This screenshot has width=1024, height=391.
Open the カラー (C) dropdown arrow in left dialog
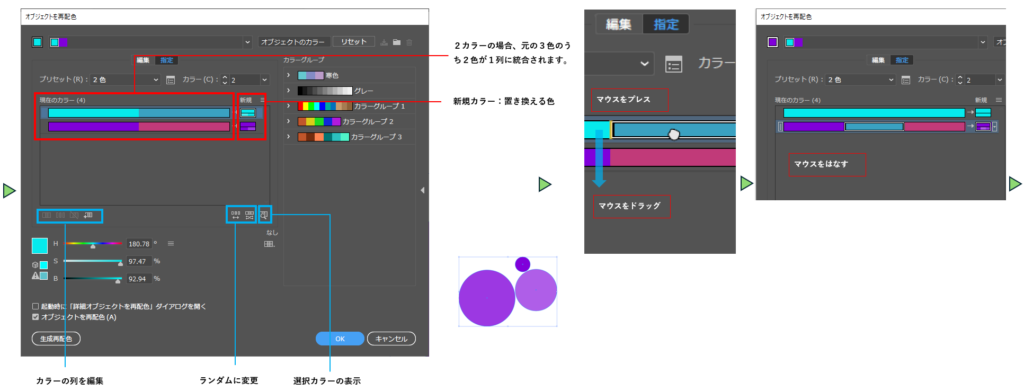[264, 80]
